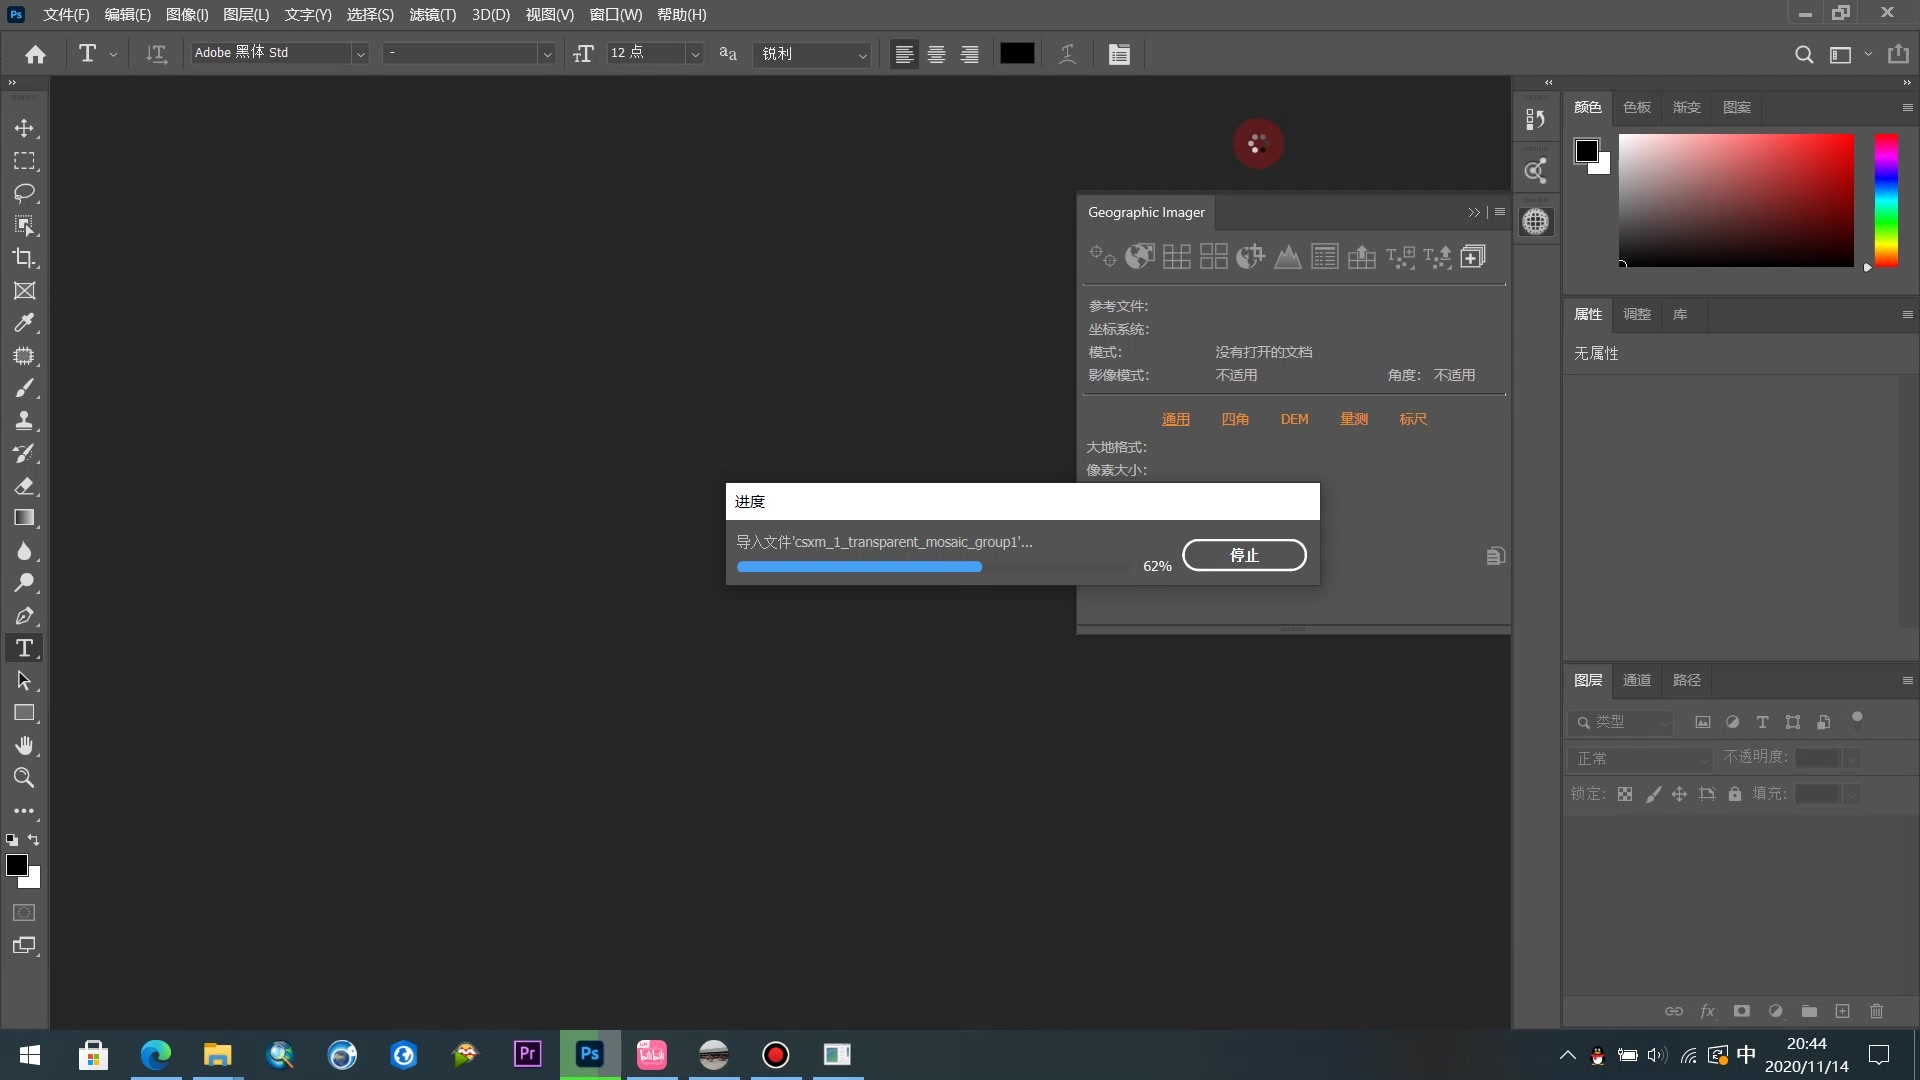This screenshot has height=1080, width=1920.
Task: Open the Adobe 黑体 Std font dropdown
Action: pyautogui.click(x=360, y=54)
